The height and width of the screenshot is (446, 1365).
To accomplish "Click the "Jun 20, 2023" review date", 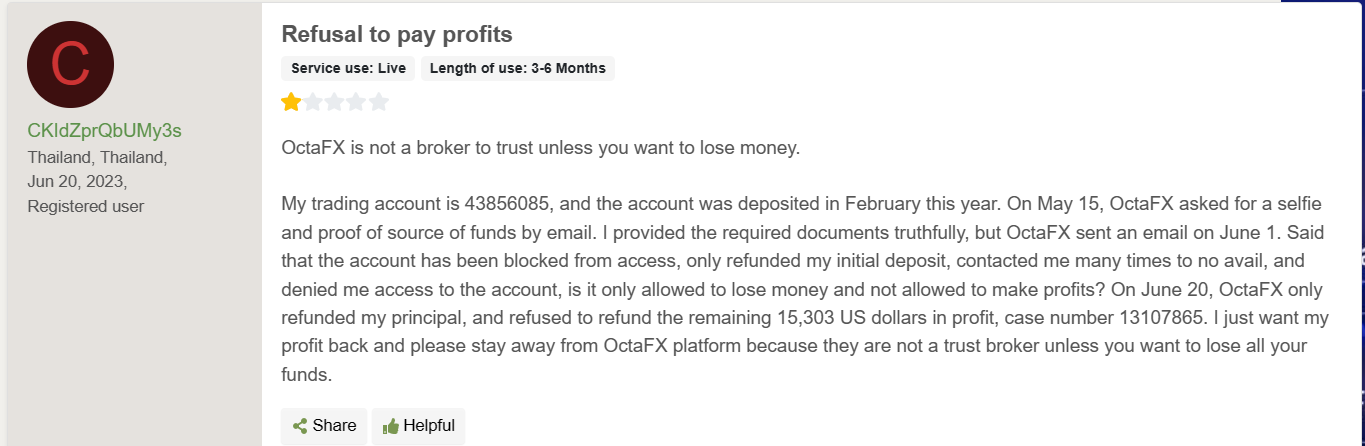I will 77,182.
